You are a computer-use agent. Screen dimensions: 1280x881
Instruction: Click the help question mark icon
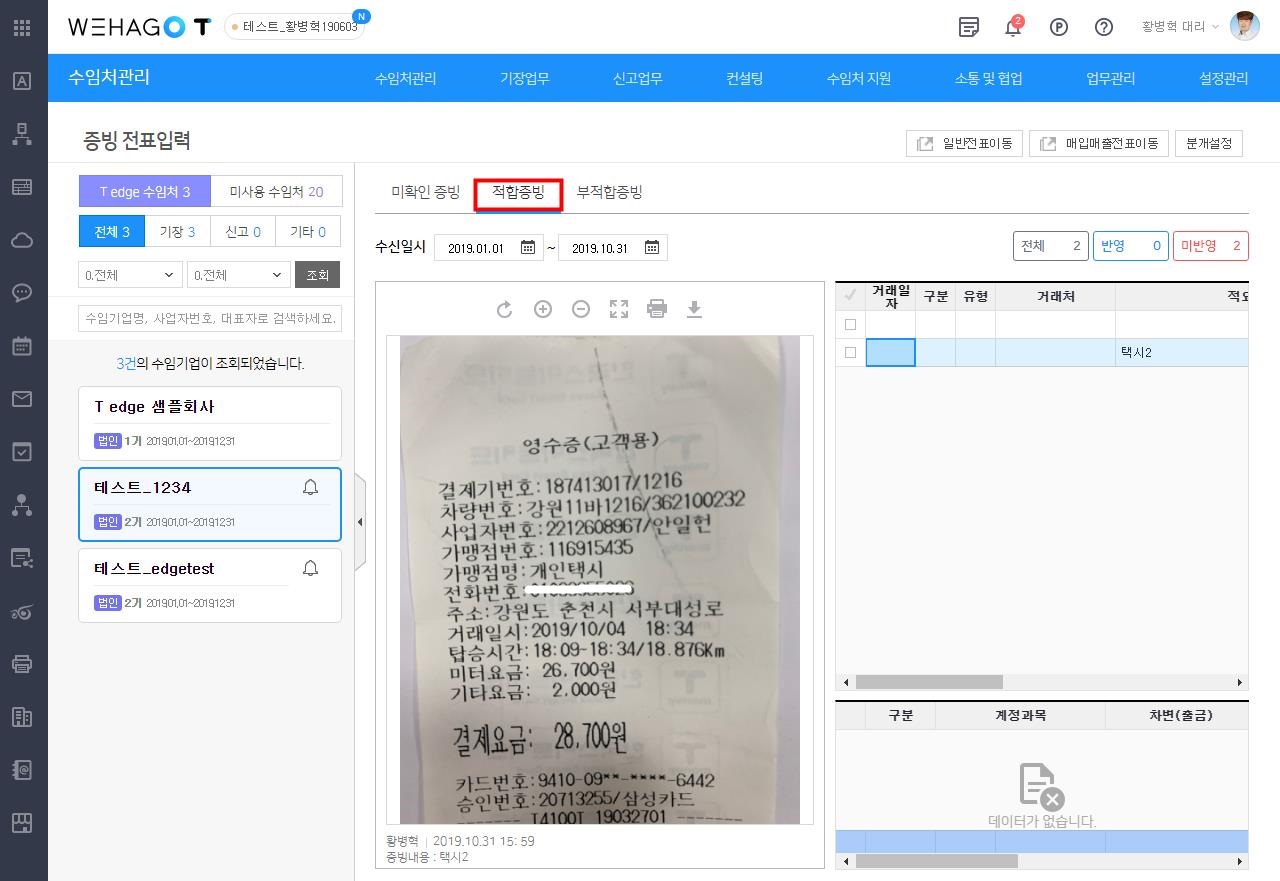click(x=1104, y=27)
